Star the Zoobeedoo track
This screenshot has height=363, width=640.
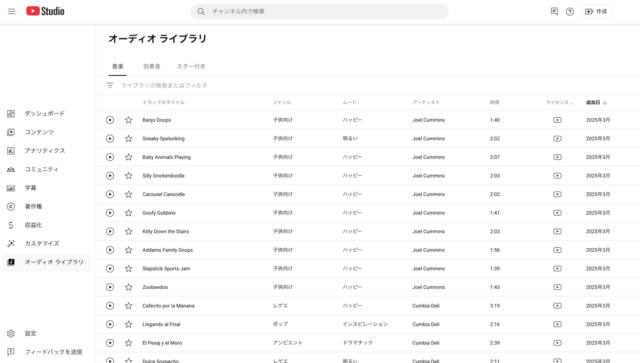pos(129,287)
